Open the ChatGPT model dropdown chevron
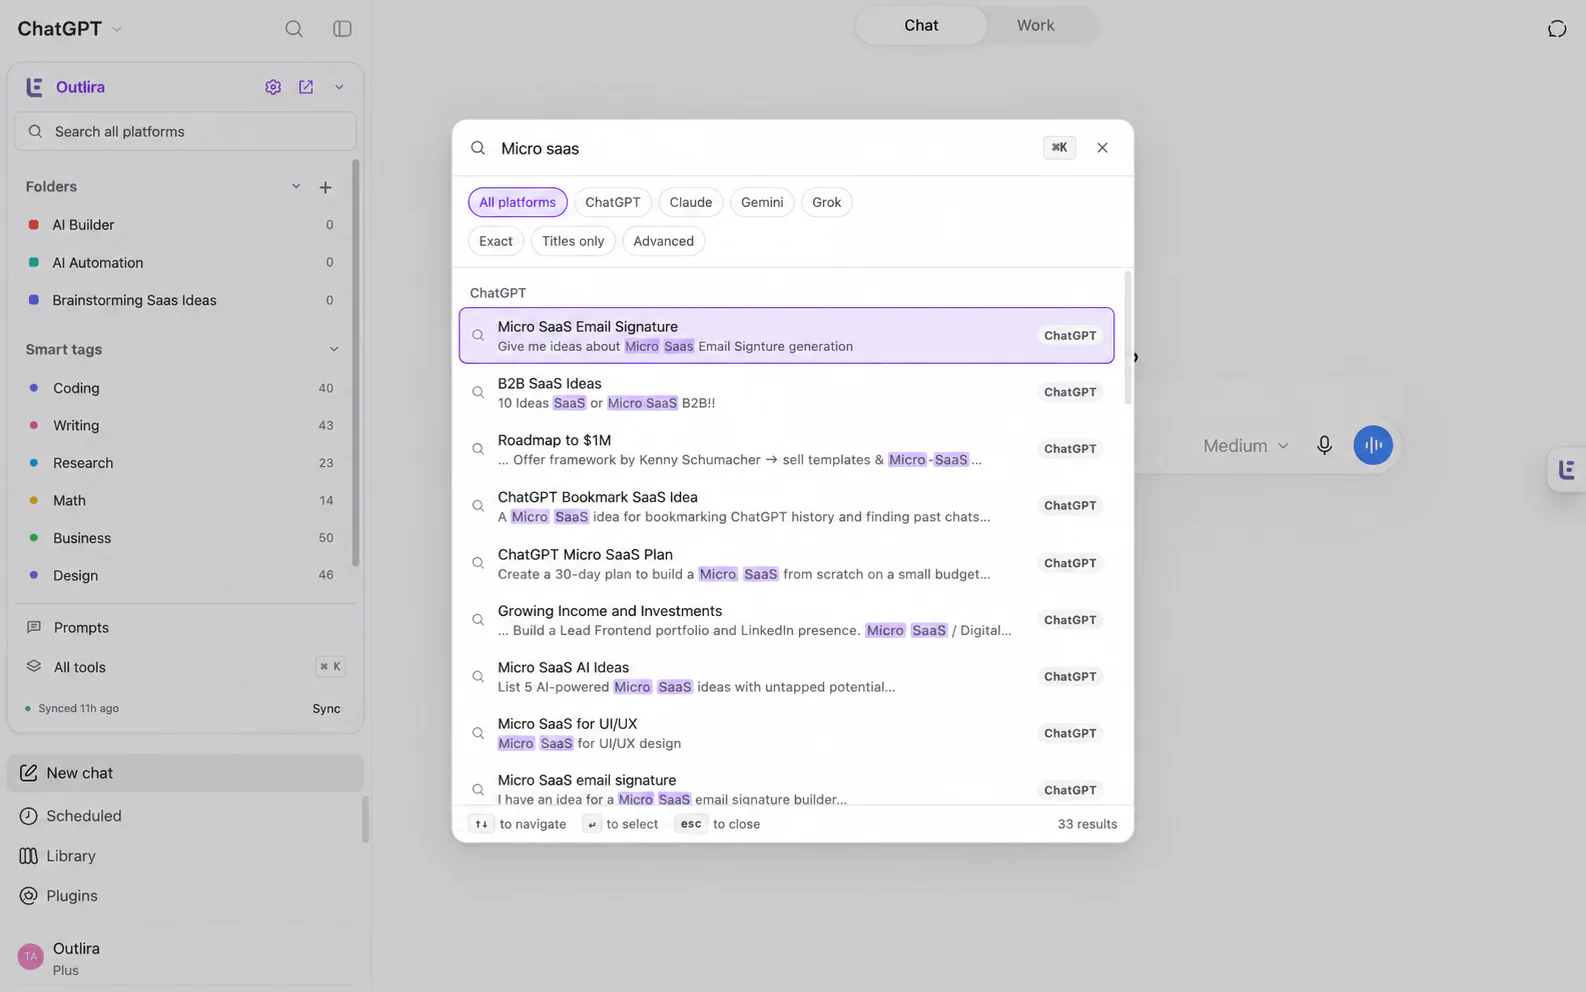Screen dimensions: 1586x992 (117, 29)
